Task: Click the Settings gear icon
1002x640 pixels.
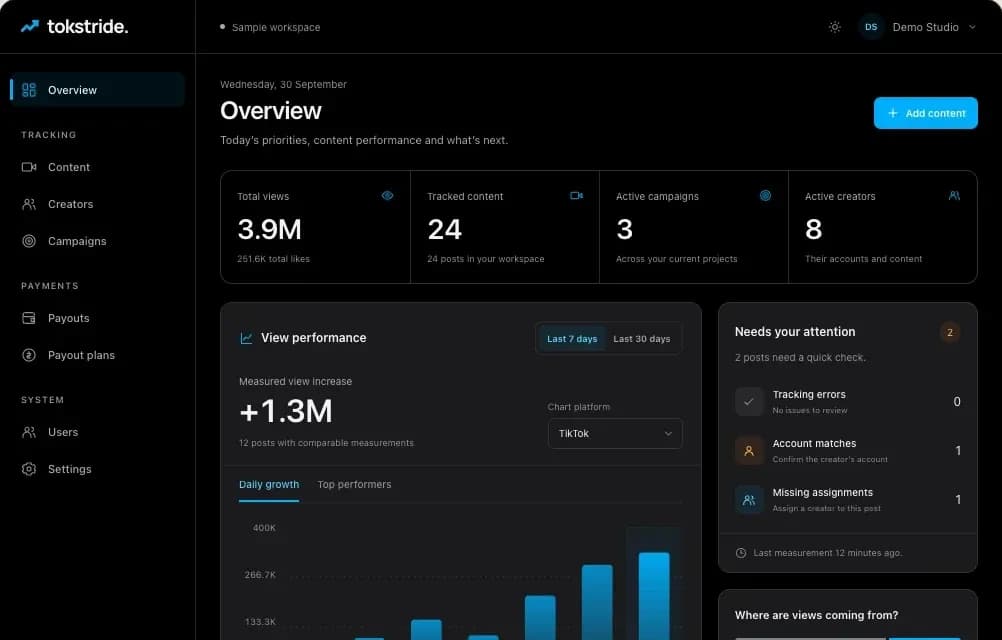Action: pyautogui.click(x=29, y=469)
